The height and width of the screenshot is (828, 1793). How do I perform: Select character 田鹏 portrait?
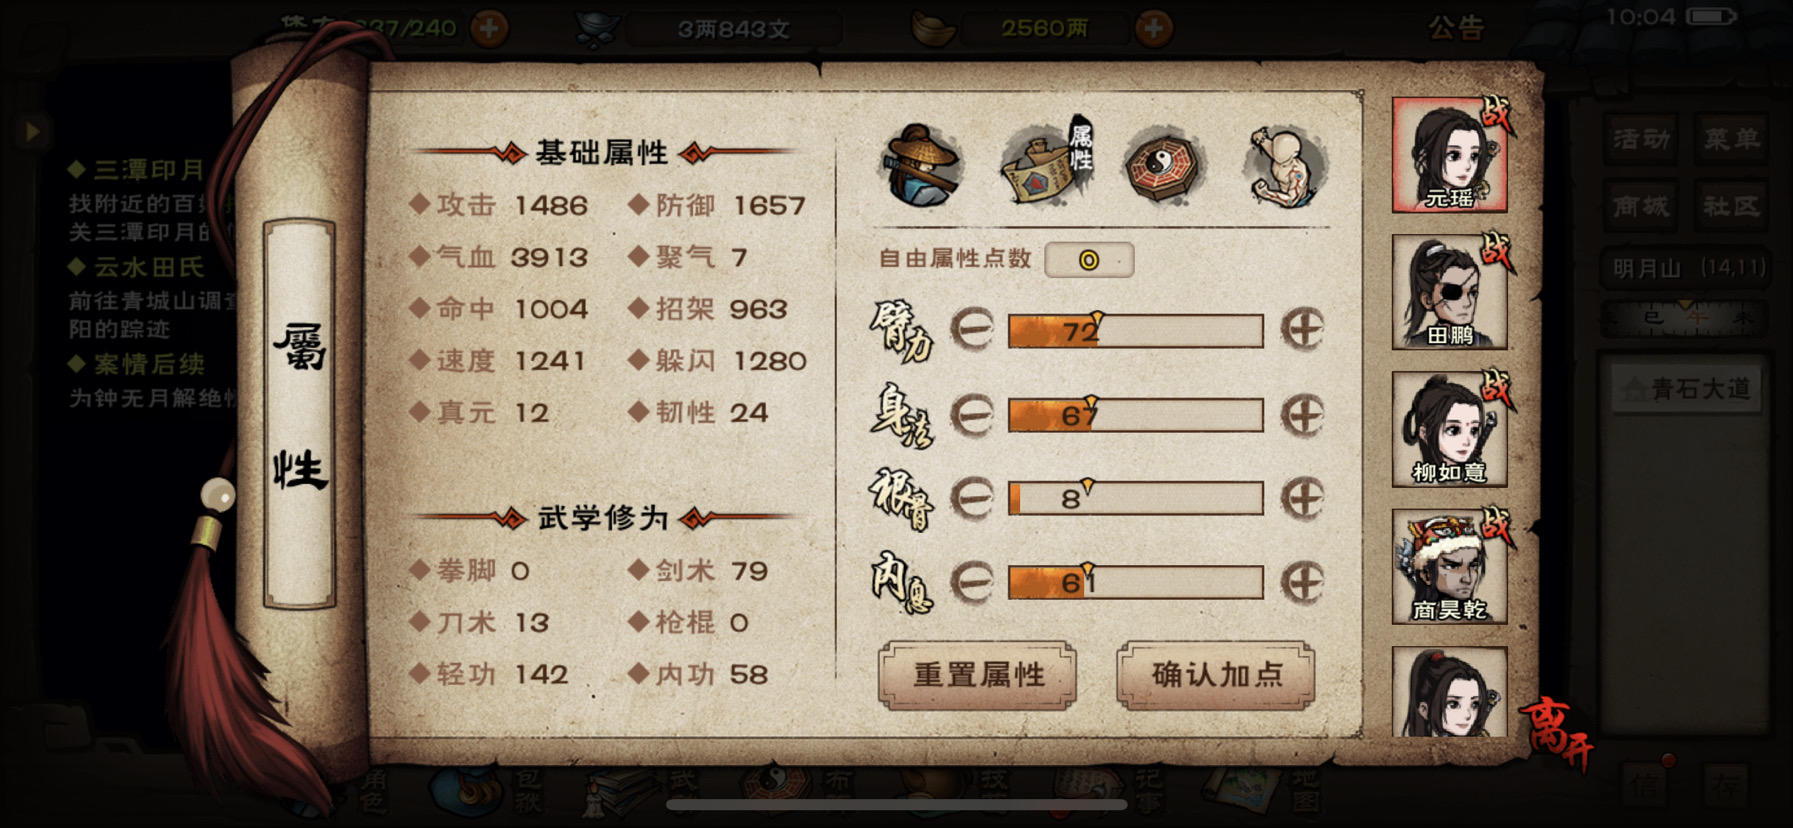pos(1449,292)
